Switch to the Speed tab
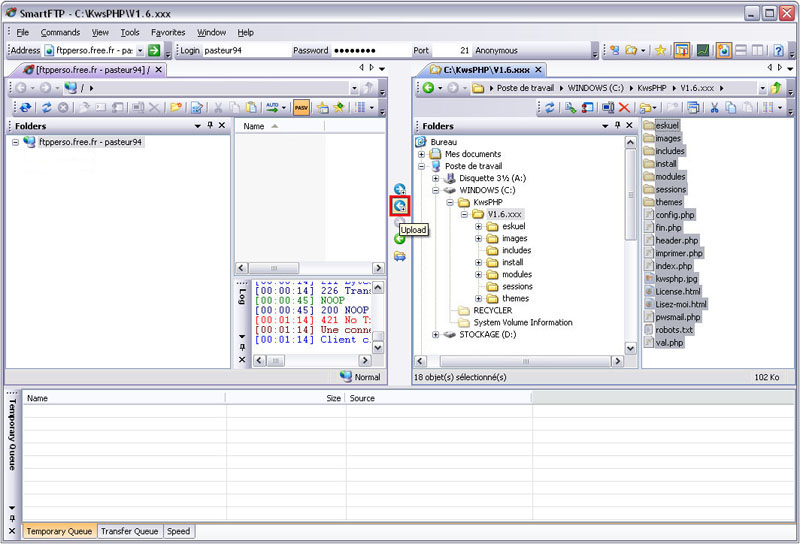 179,531
